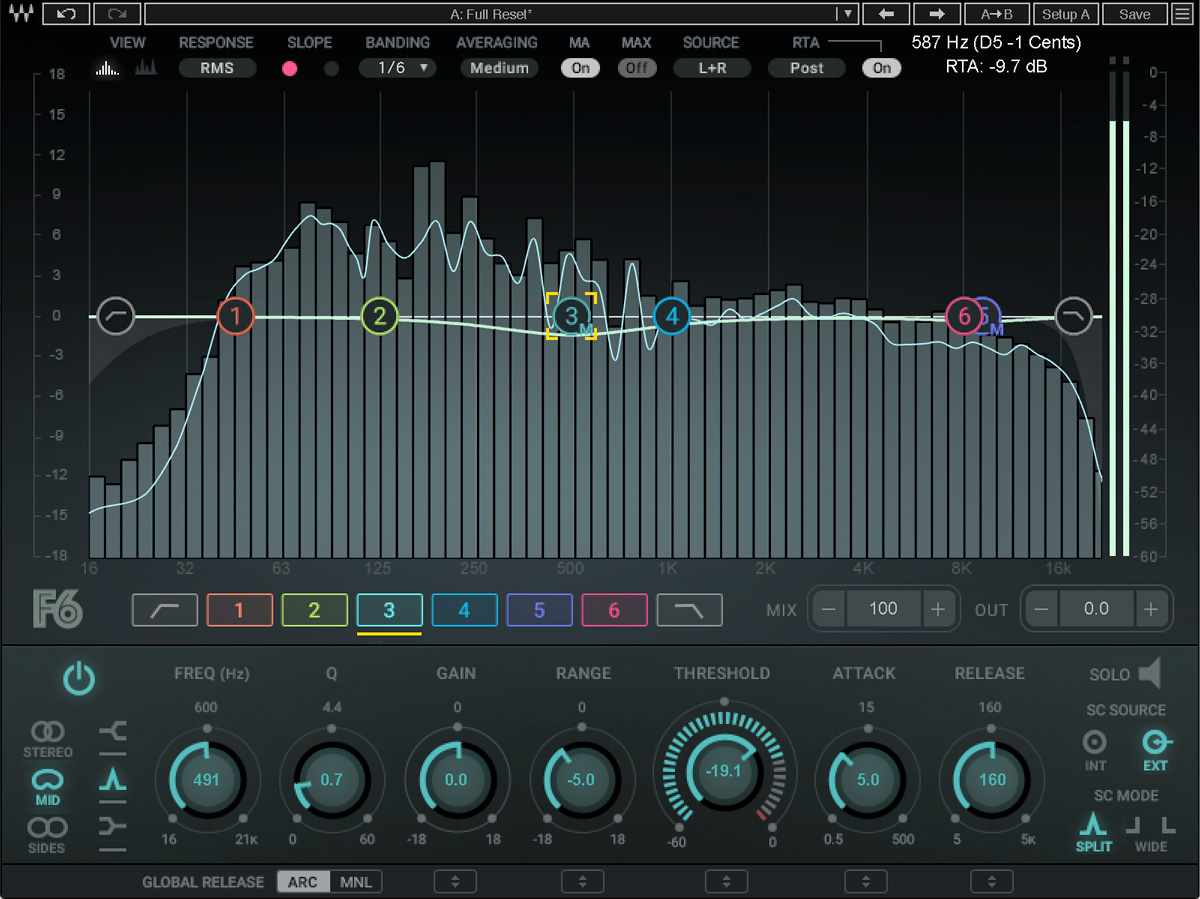Select the filled spectrum view icon

146,68
